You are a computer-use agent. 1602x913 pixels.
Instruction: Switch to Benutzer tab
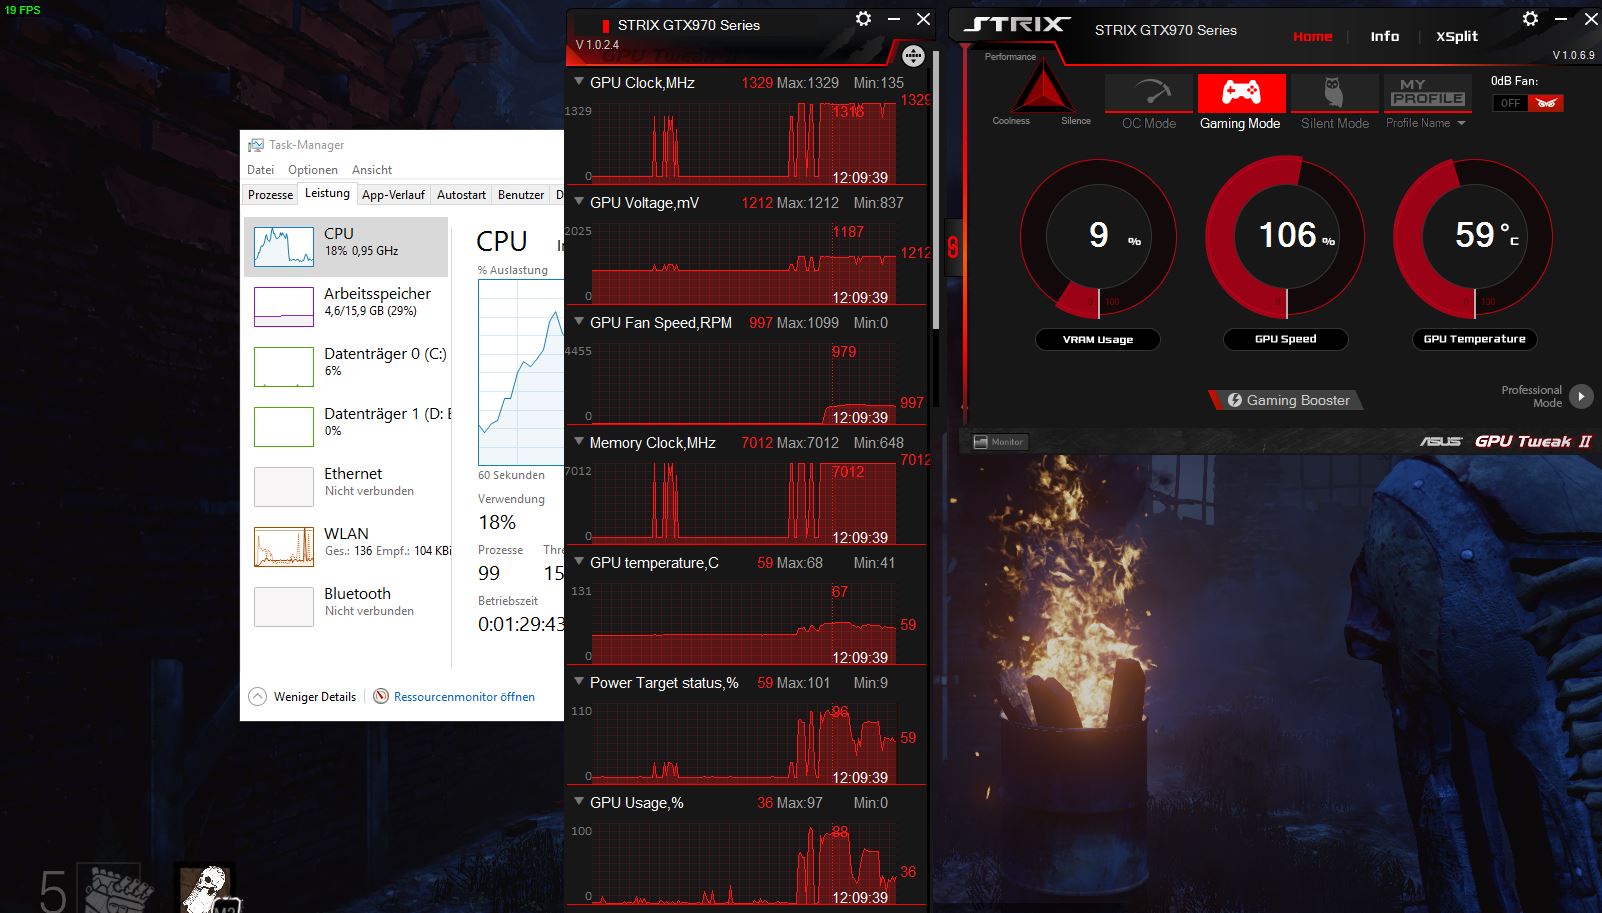click(521, 195)
